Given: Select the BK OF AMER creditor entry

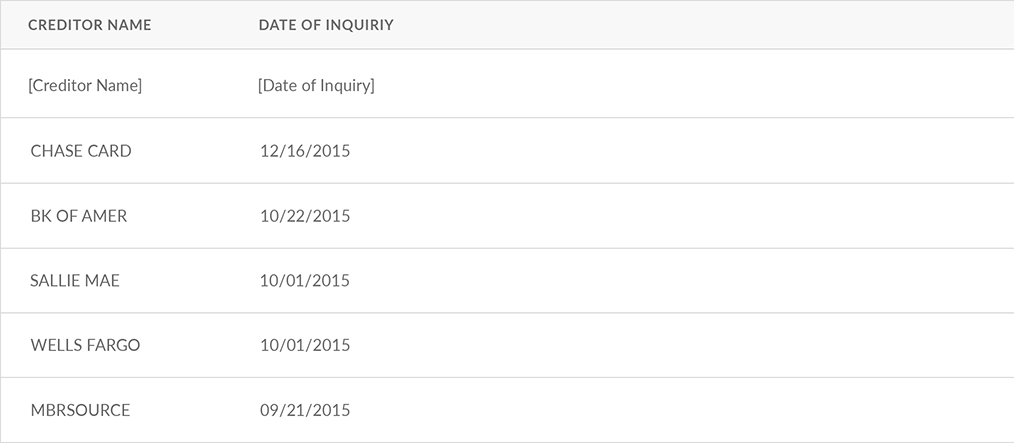Looking at the screenshot, I should (79, 216).
